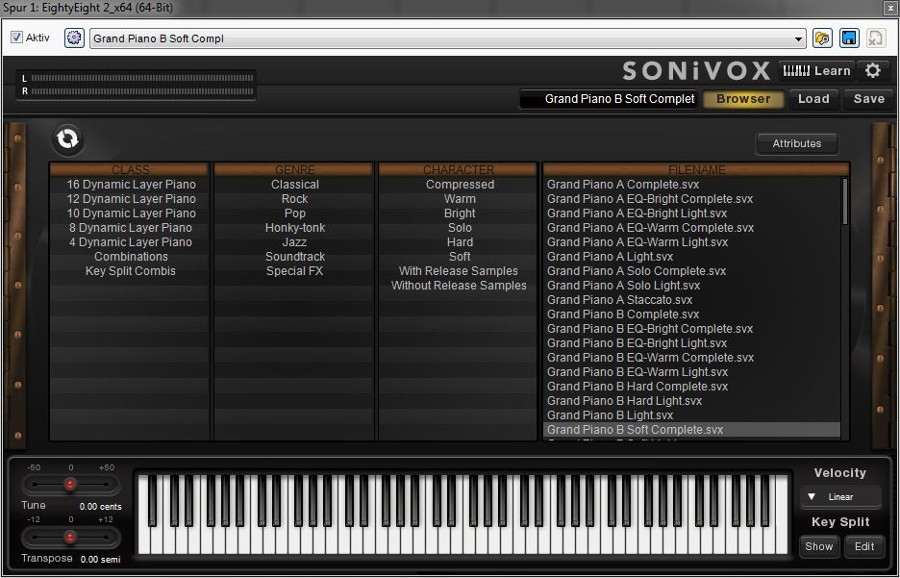Viewport: 900px width, 578px height.
Task: Click the Load button
Action: click(x=813, y=99)
